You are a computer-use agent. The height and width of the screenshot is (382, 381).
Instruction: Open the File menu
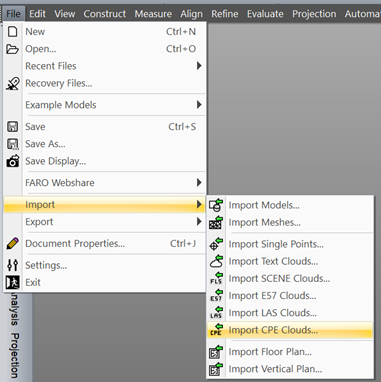[13, 14]
